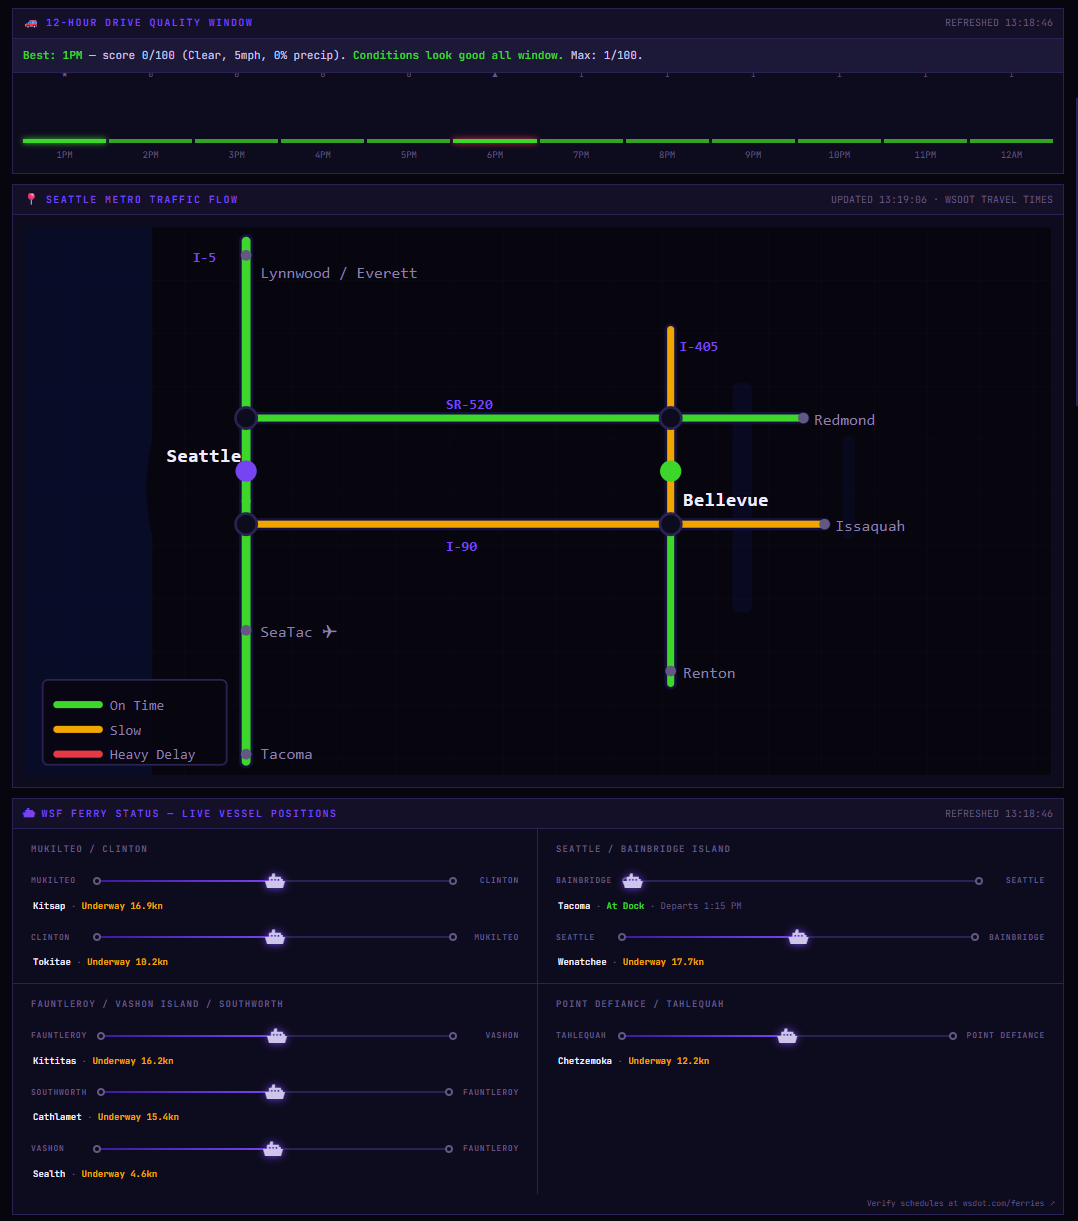Click the 'Underway 17.7kn' Wenatchee status
Viewport: 1078px width, 1221px height.
point(663,962)
